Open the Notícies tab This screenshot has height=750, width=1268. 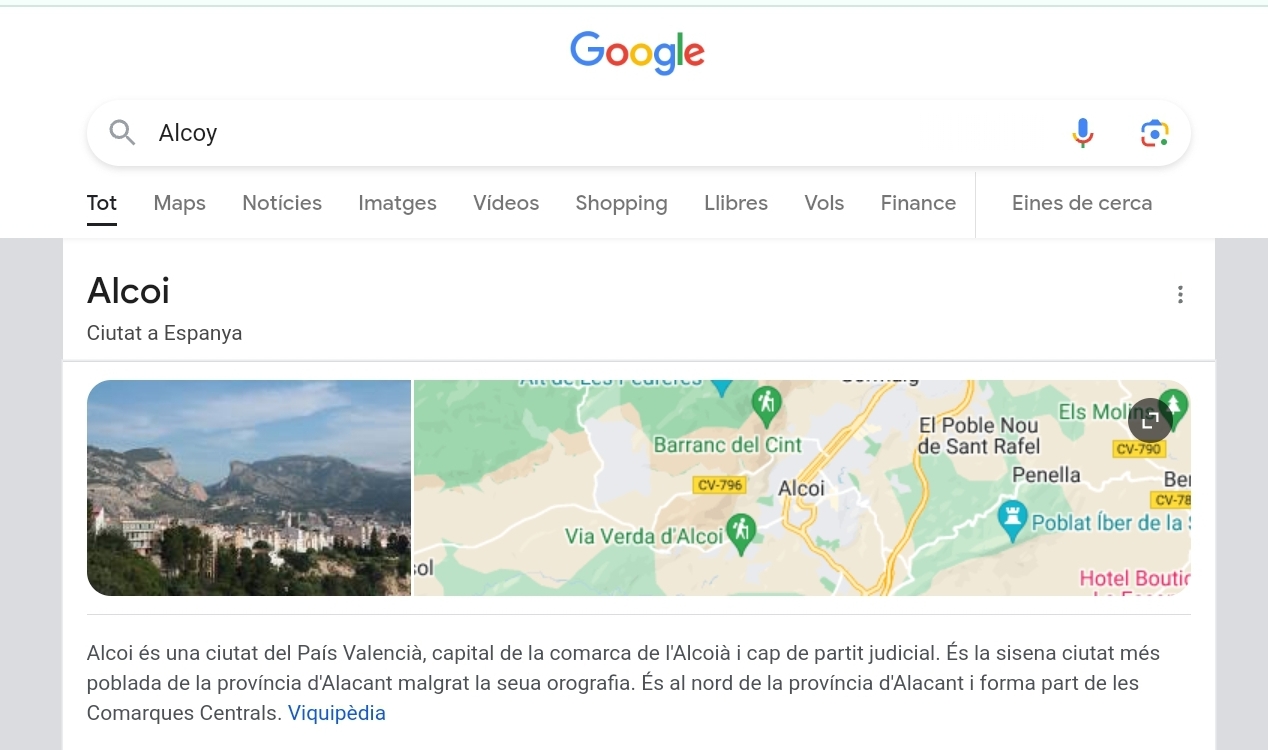coord(282,203)
